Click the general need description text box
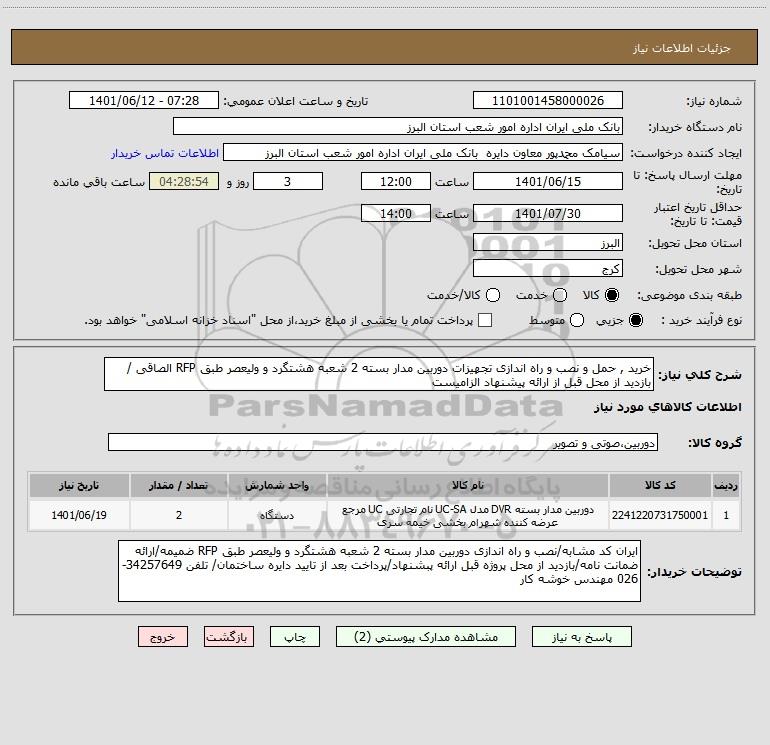Viewport: 770px width, 745px height. coord(379,374)
